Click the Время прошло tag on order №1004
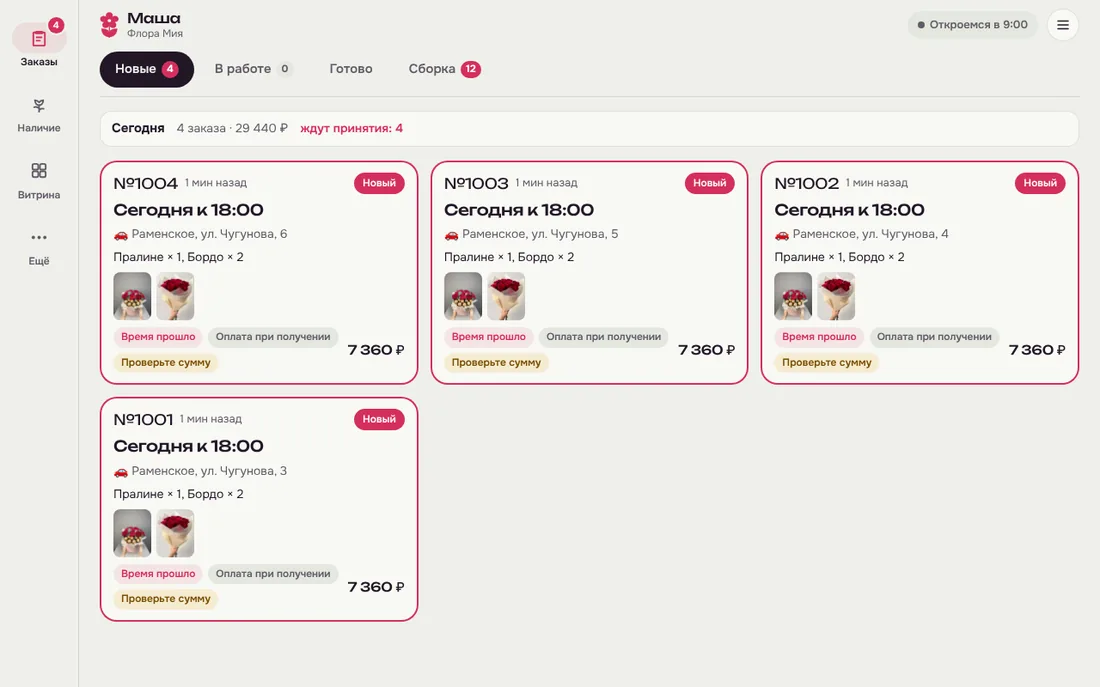The width and height of the screenshot is (1100, 687). point(158,337)
